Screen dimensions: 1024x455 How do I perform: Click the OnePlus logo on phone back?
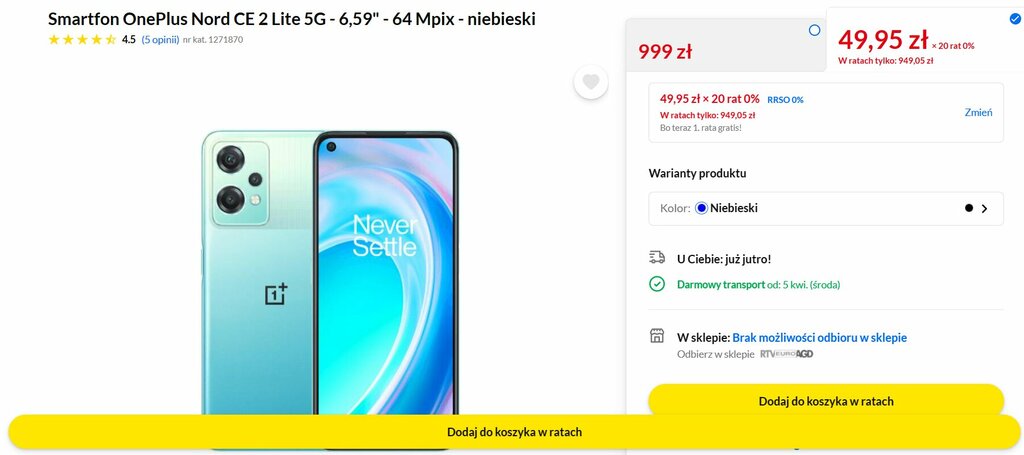coord(276,294)
